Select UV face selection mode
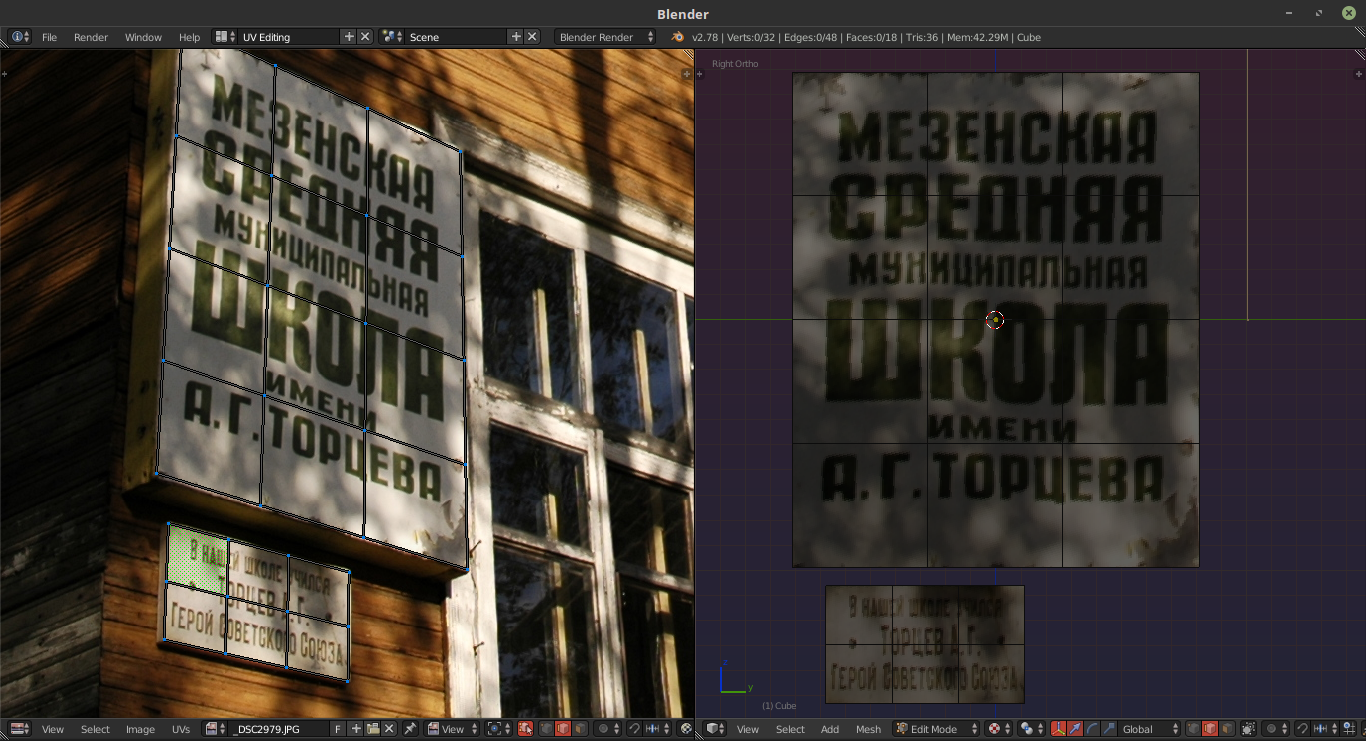This screenshot has height=741, width=1366. 580,729
